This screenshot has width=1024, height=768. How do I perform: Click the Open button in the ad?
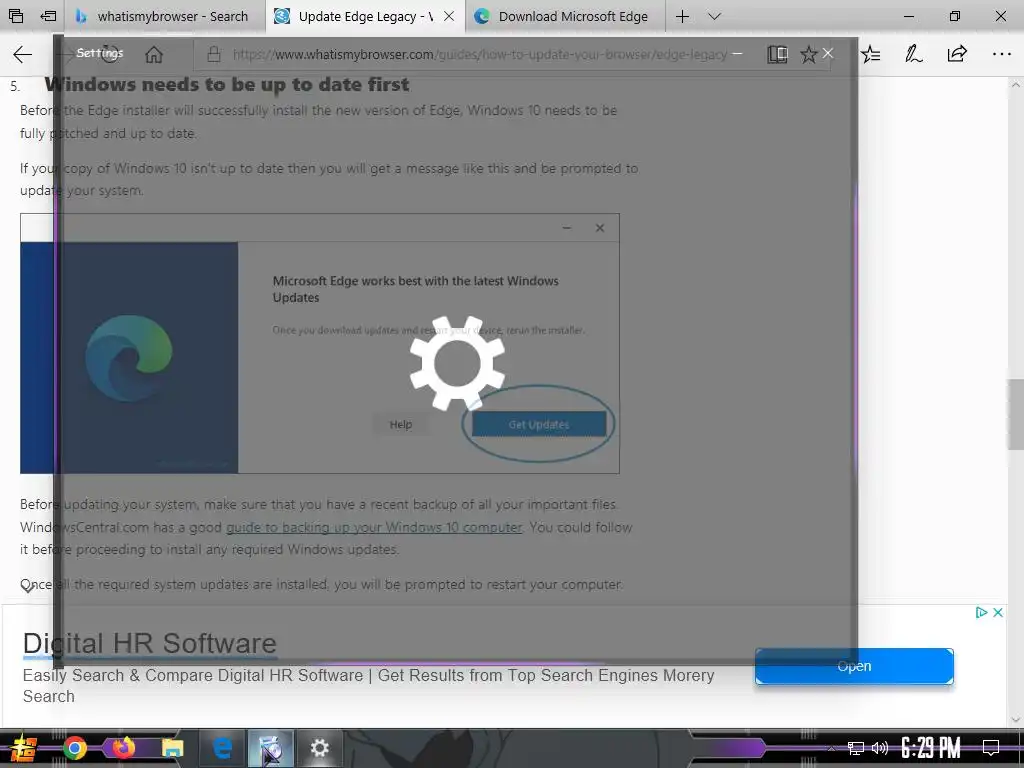854,666
